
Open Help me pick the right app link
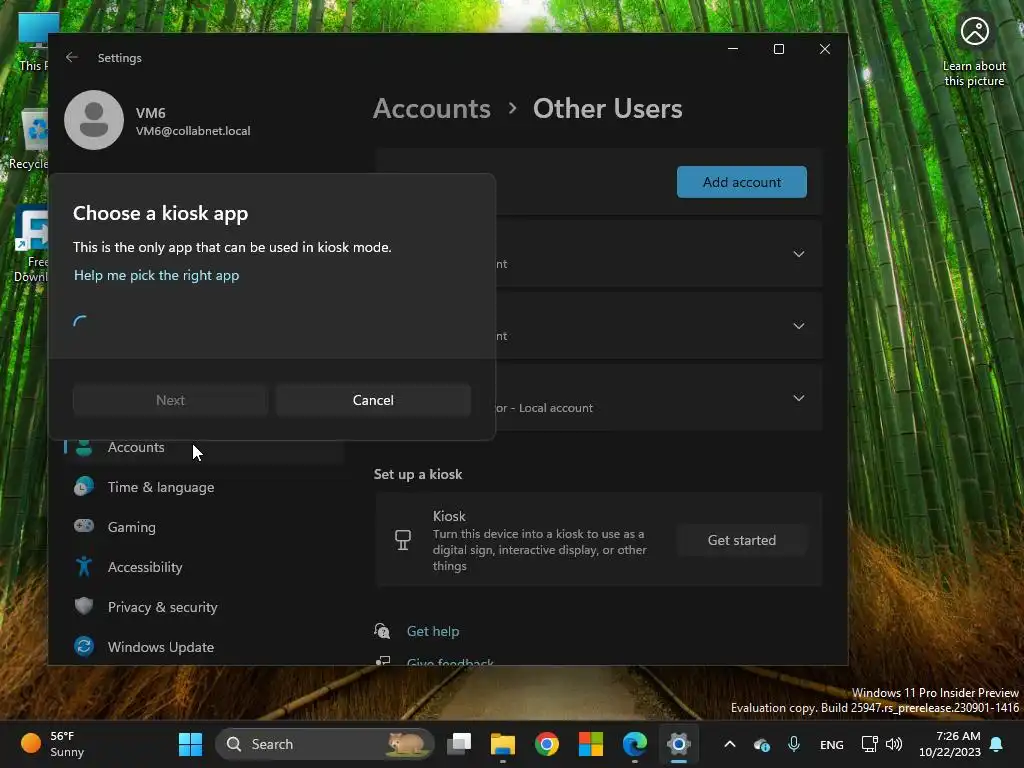tap(156, 276)
